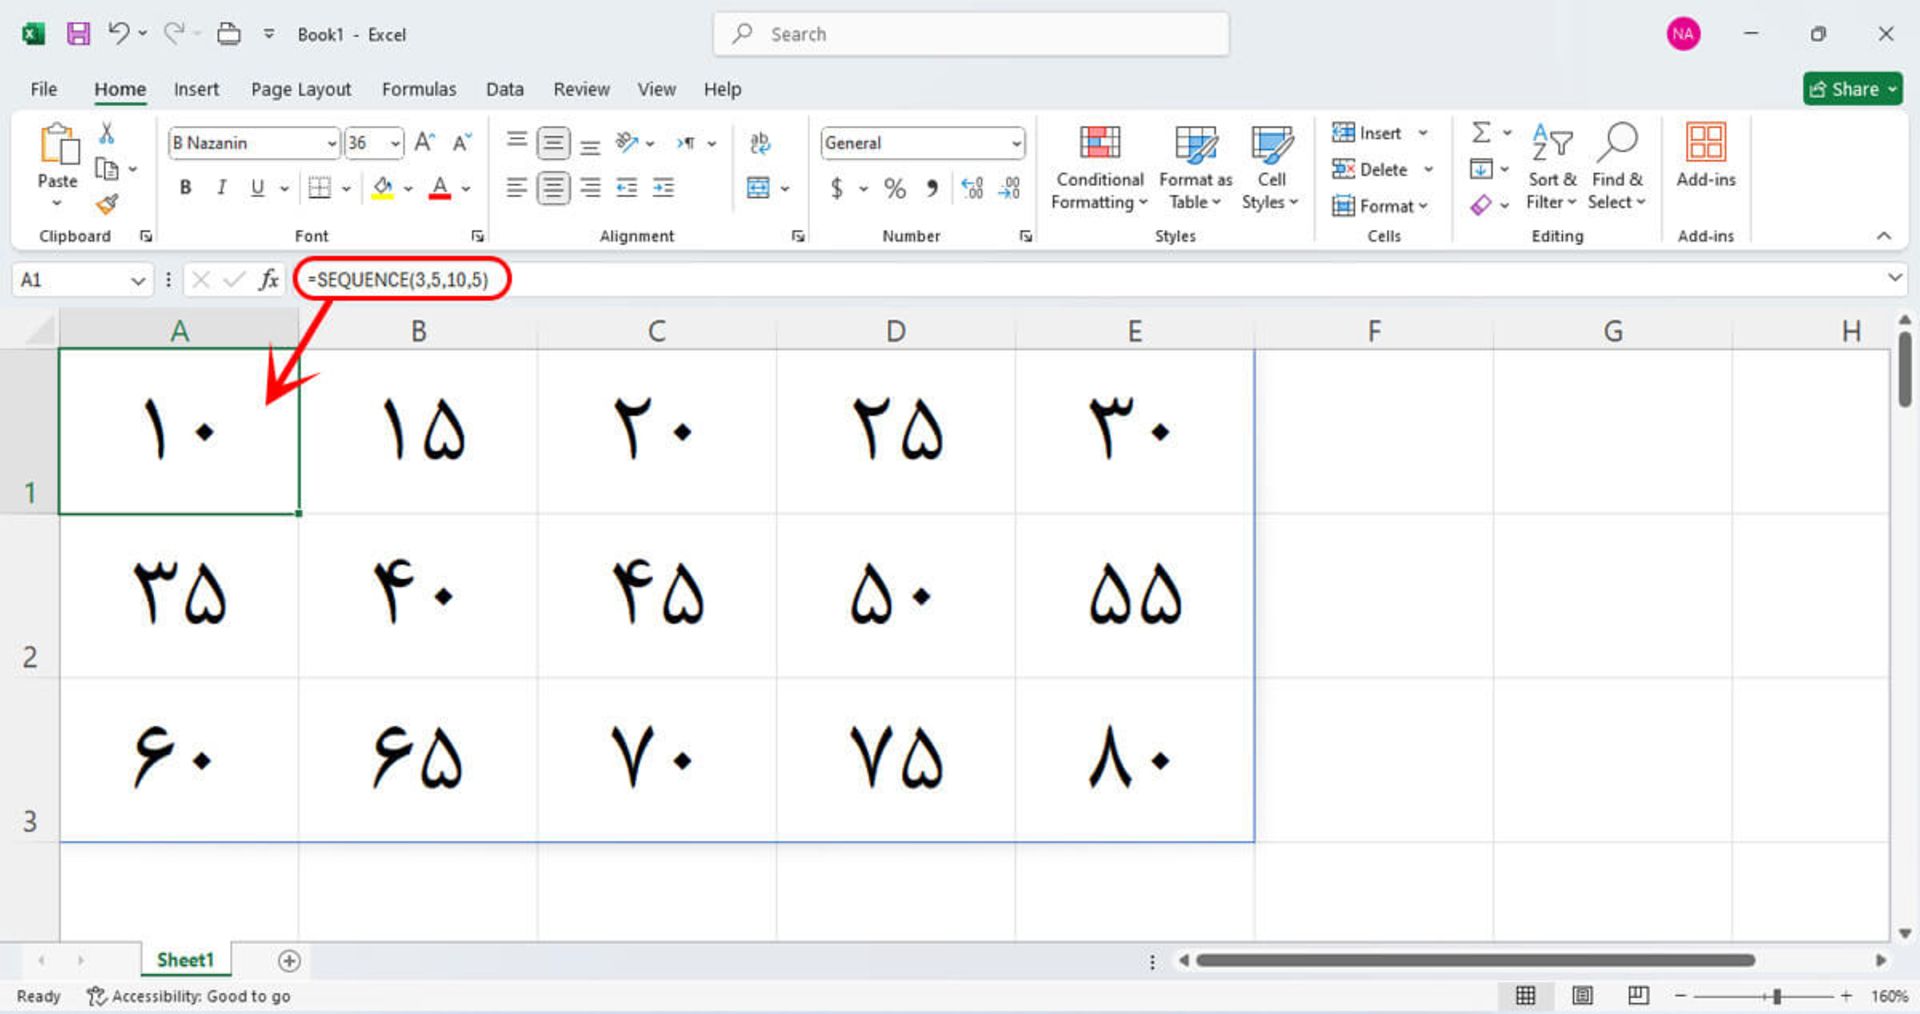The image size is (1920, 1014).
Task: Click the Cut scissors icon
Action: 107,133
